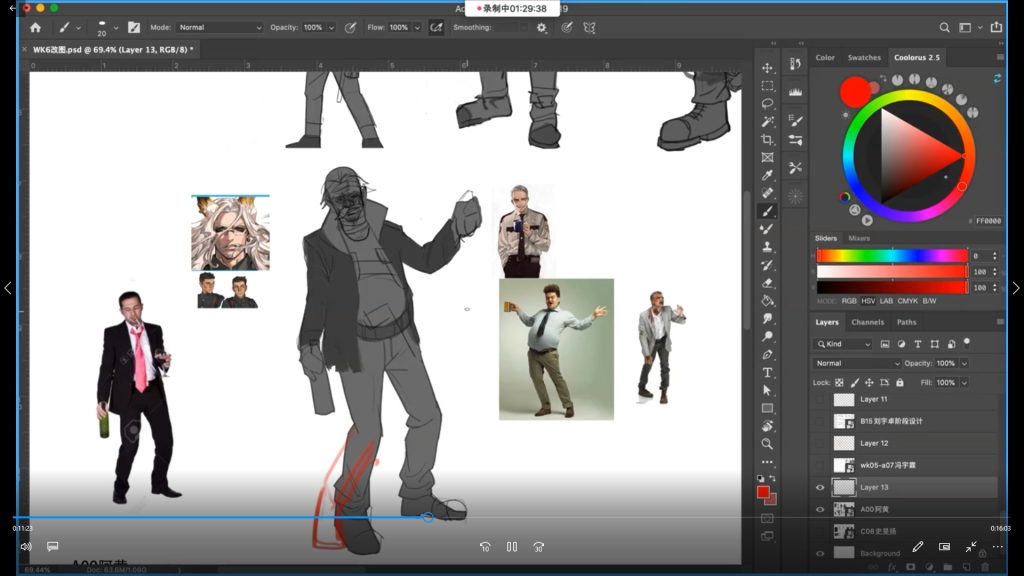Hide Layer 13 using eye icon
1024x576 pixels.
(820, 487)
